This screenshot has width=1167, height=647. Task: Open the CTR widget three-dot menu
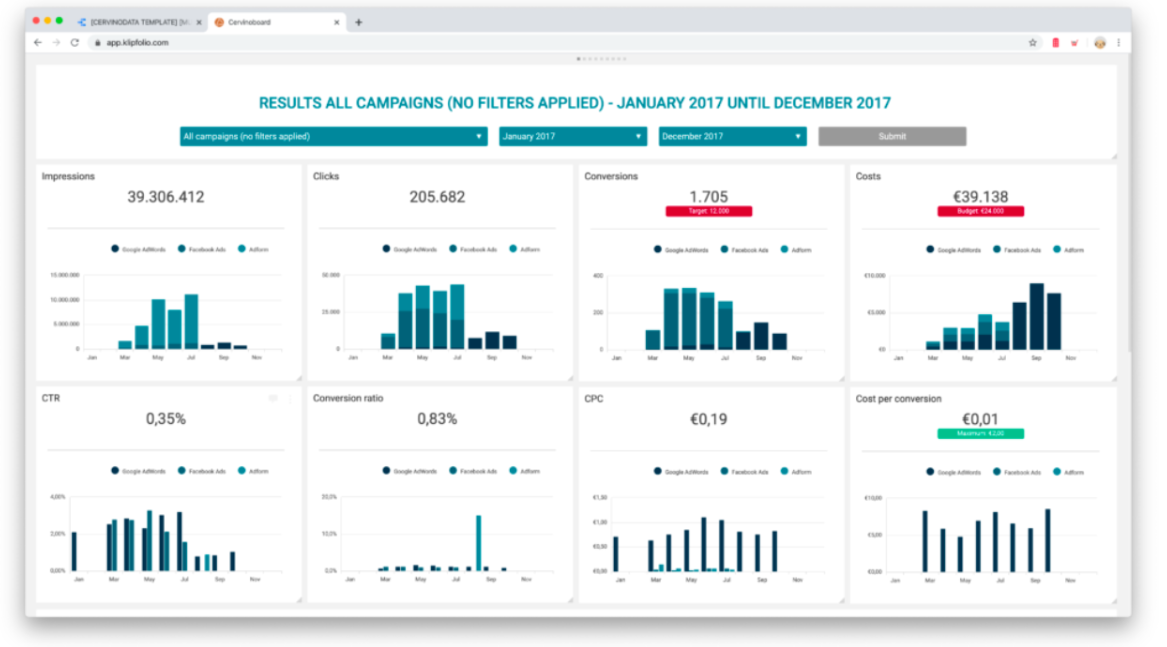290,398
